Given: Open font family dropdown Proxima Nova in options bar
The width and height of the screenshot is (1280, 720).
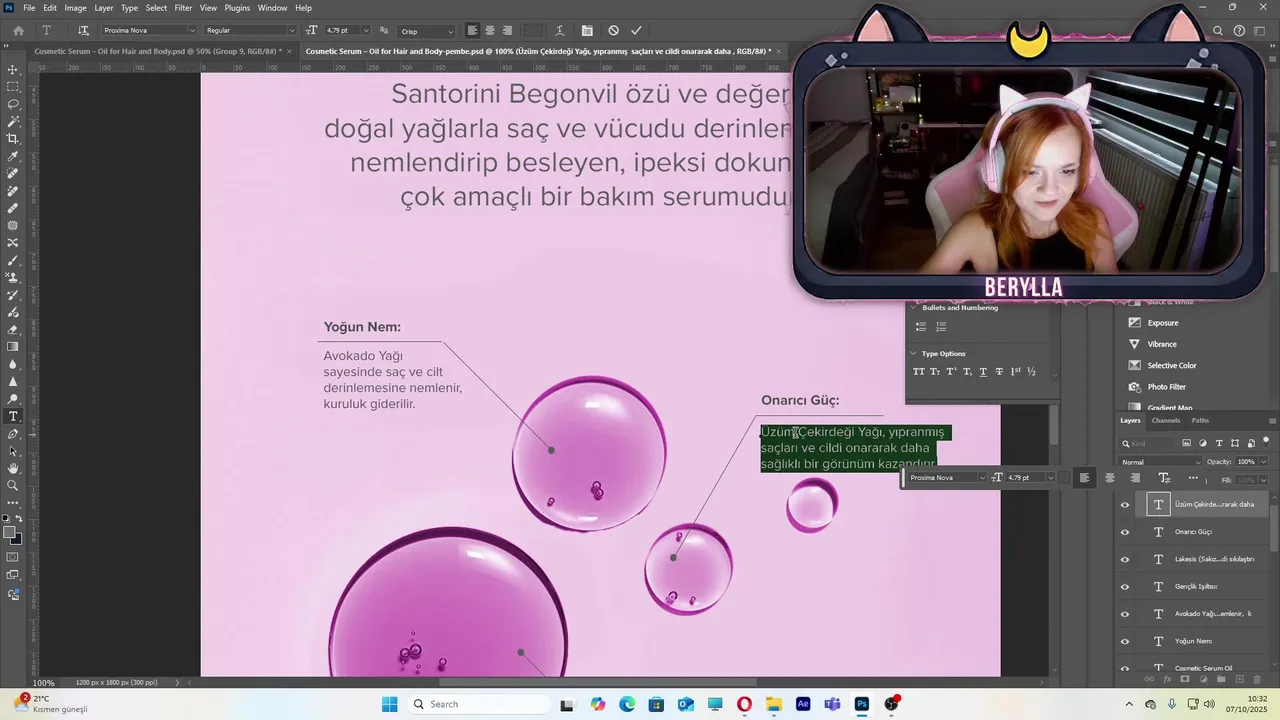Looking at the screenshot, I should point(149,31).
